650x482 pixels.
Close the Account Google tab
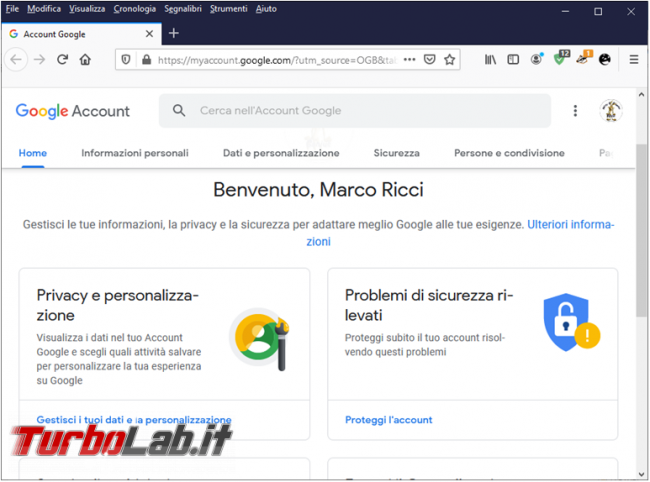point(149,34)
